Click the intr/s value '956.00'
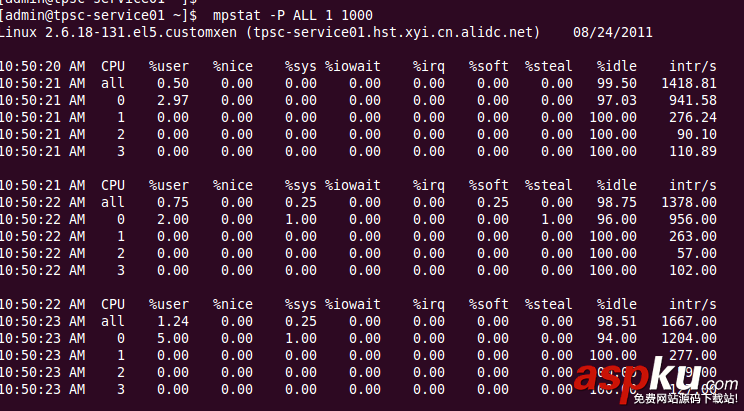744x411 pixels. pos(693,220)
